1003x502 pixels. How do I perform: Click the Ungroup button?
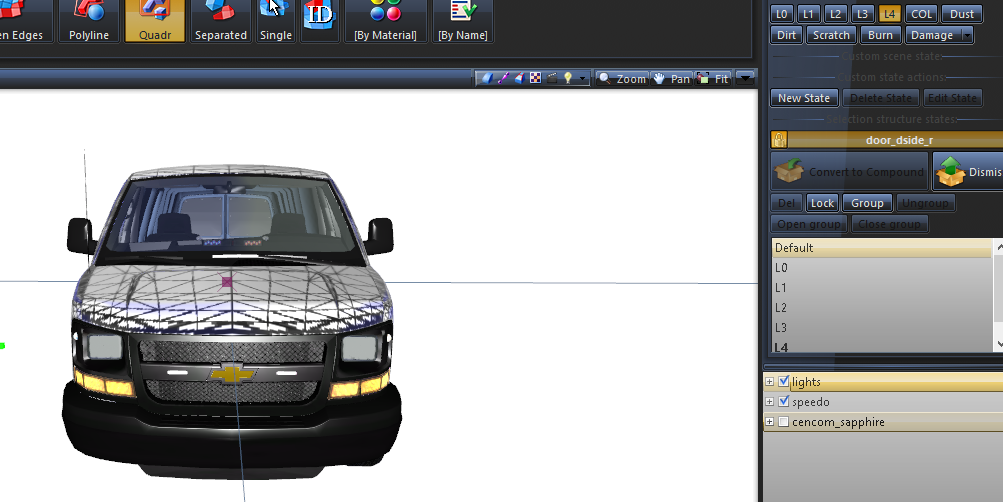926,203
